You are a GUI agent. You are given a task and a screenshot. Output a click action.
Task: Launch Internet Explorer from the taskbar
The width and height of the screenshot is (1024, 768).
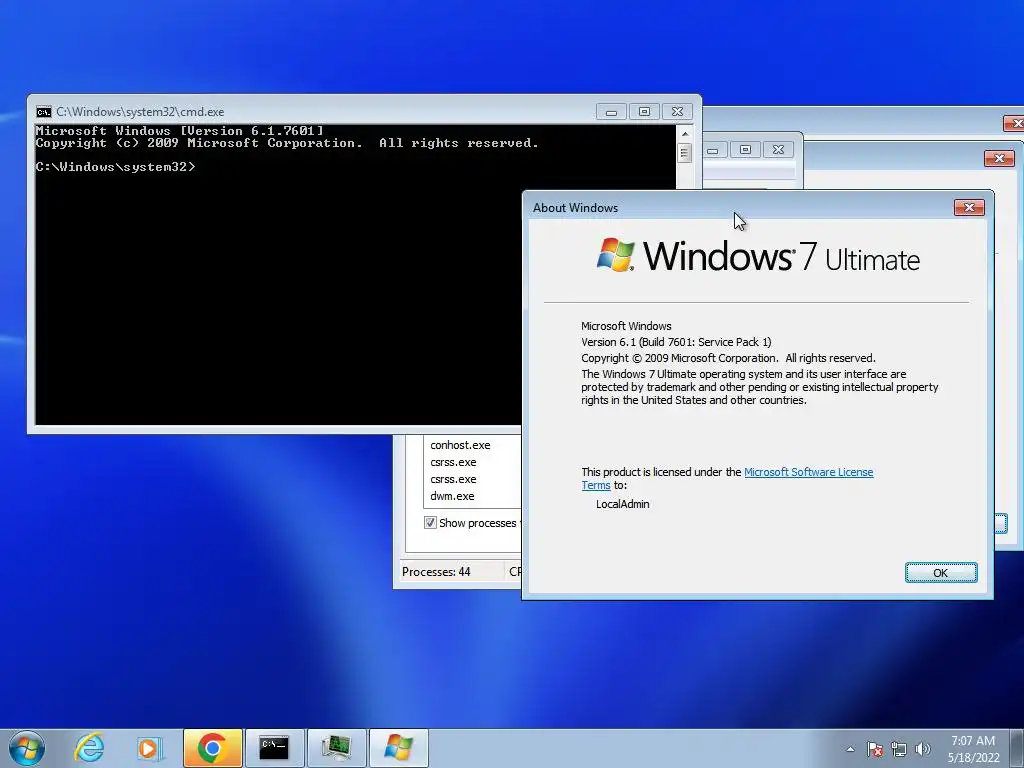point(89,748)
